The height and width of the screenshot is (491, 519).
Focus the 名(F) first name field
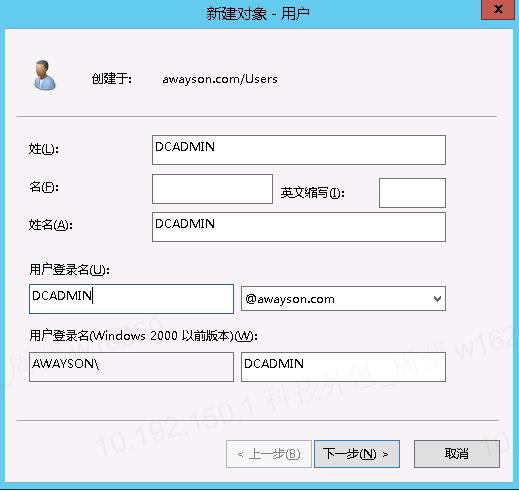tap(212, 189)
